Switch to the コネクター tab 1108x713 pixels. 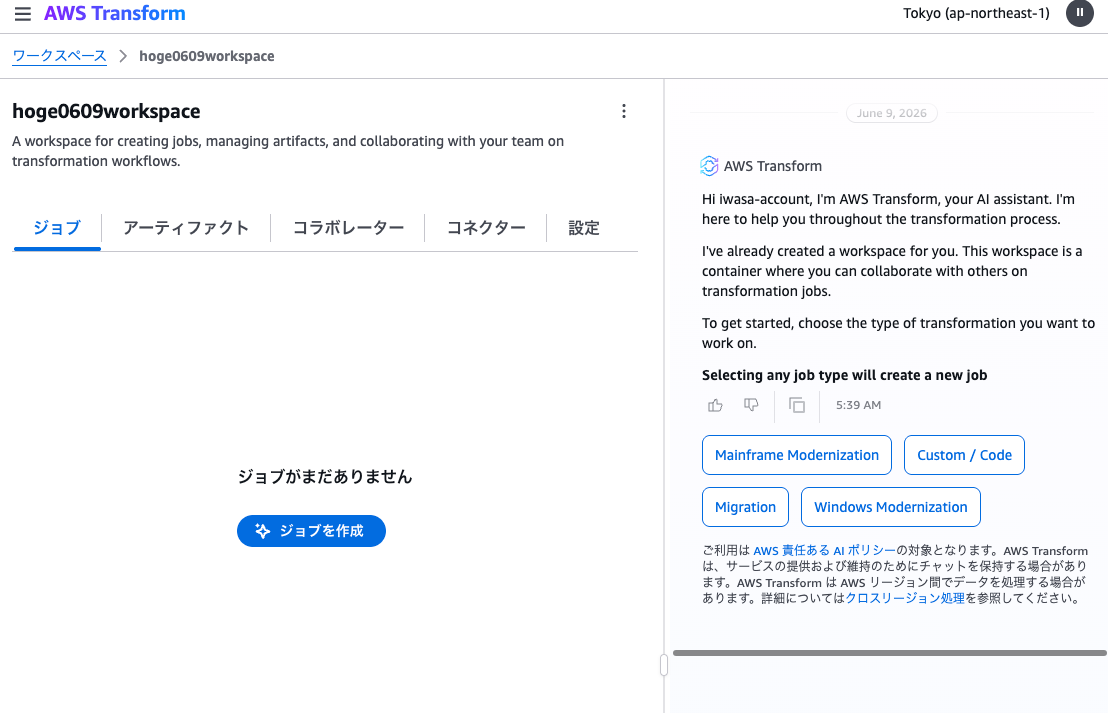tap(485, 228)
